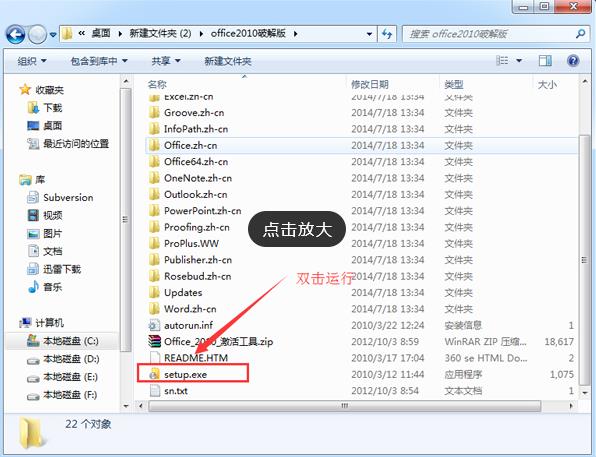Click 新建文件夹 (2) in the breadcrumb
This screenshot has width=596, height=457.
point(160,33)
